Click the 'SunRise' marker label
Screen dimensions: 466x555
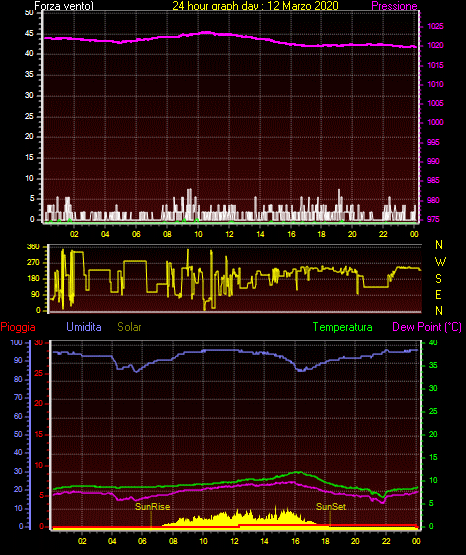point(153,507)
